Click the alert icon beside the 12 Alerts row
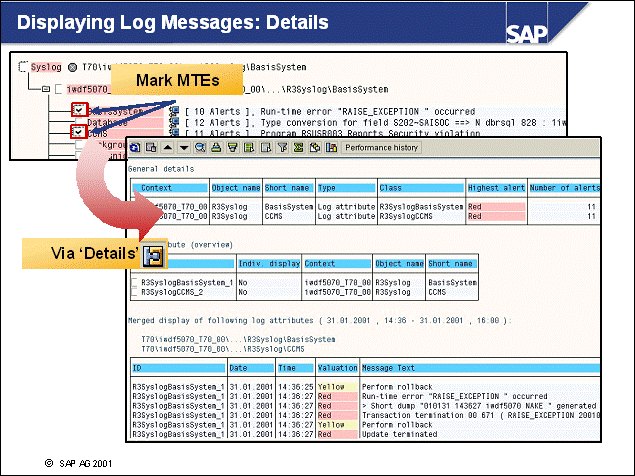This screenshot has width=635, height=476. click(x=174, y=120)
